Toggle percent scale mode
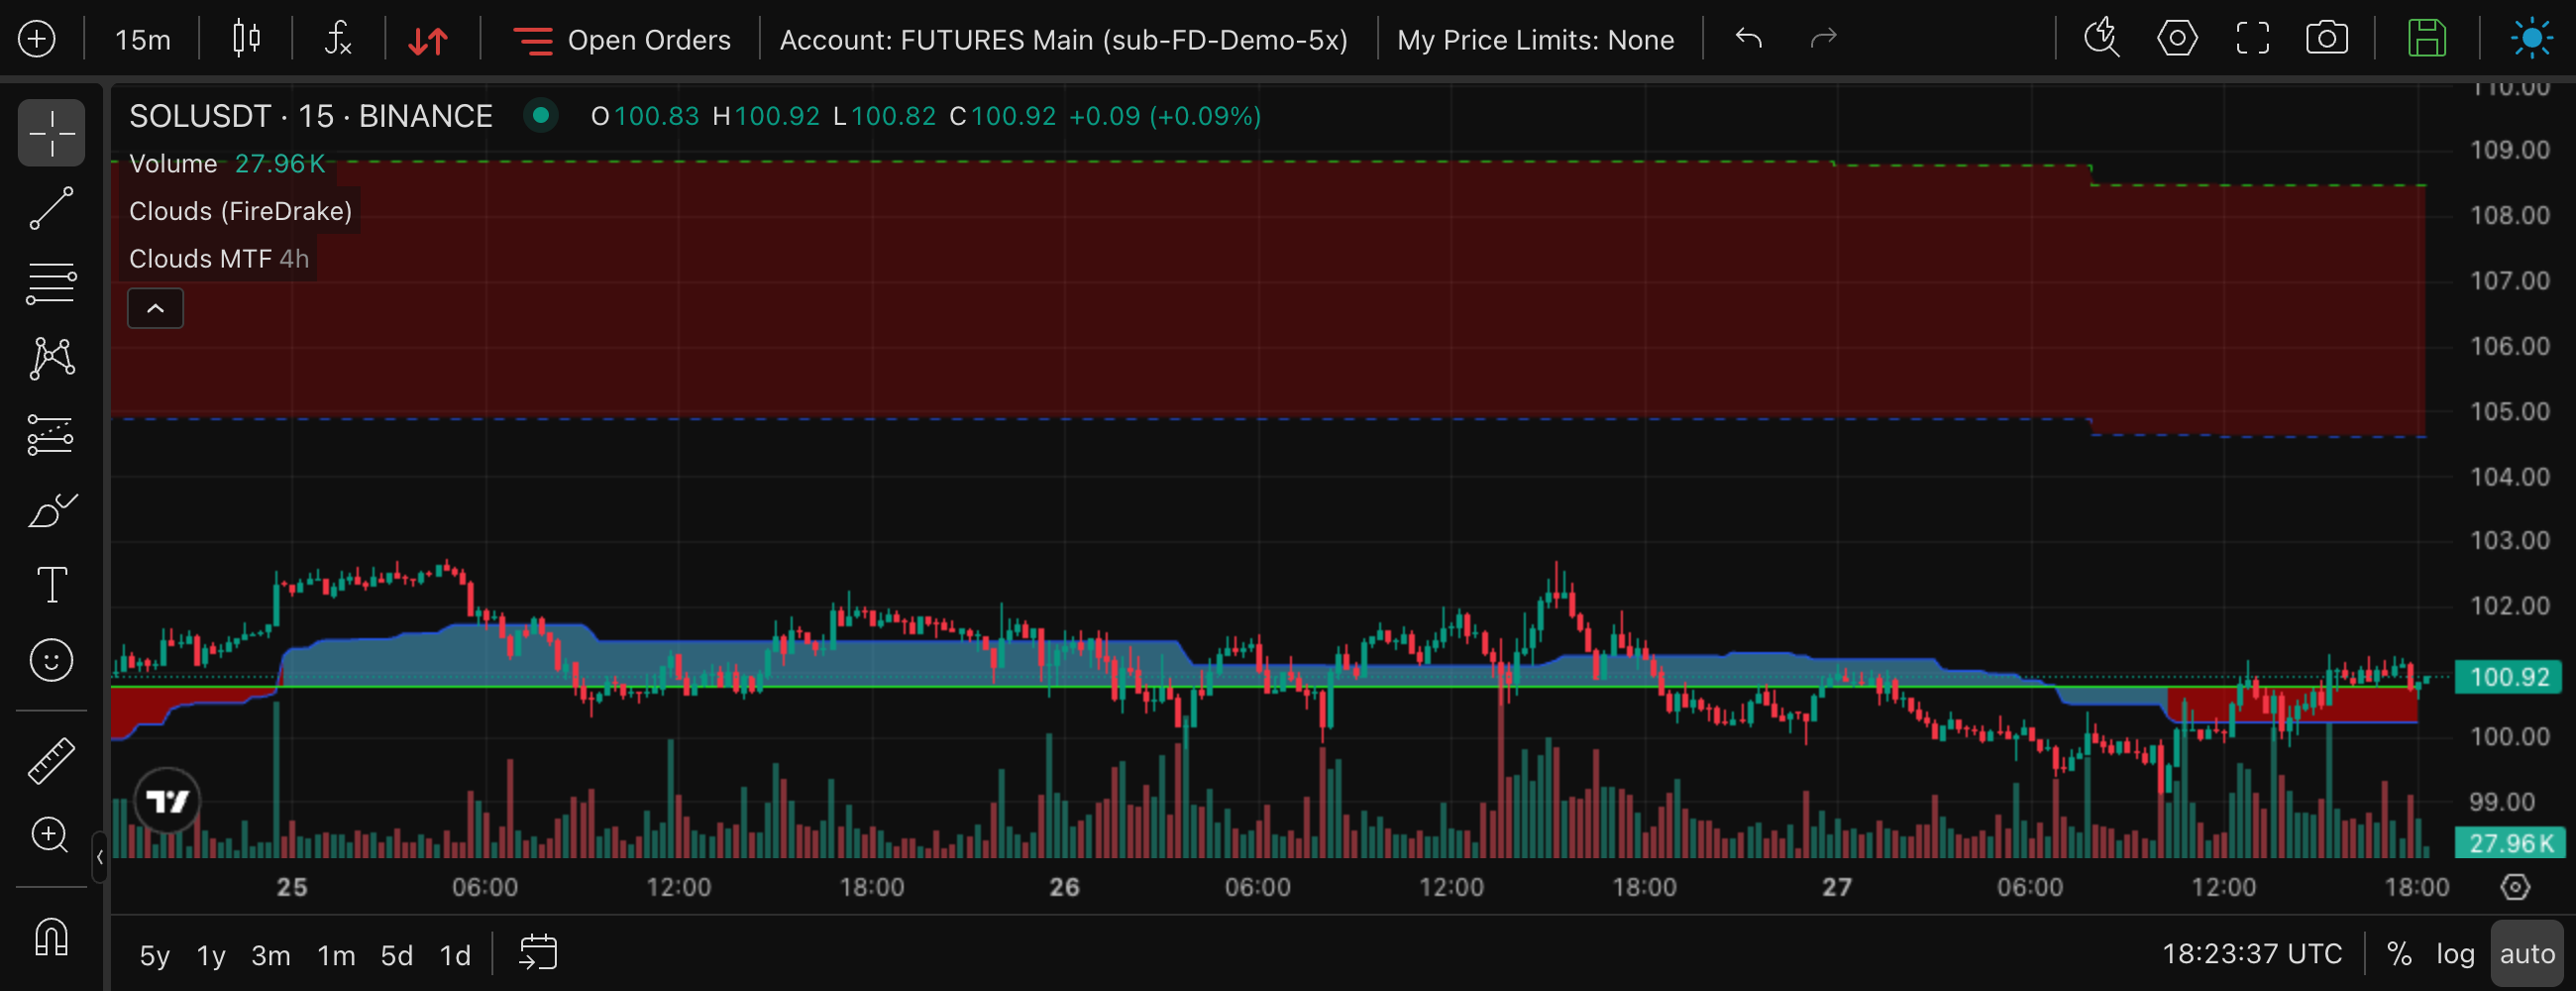 [x=2399, y=954]
